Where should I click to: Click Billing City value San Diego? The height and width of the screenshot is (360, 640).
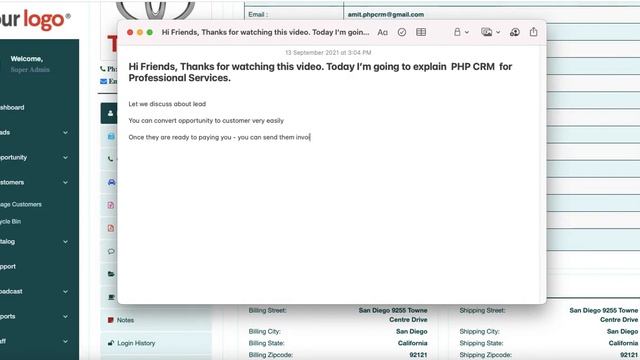coord(411,331)
